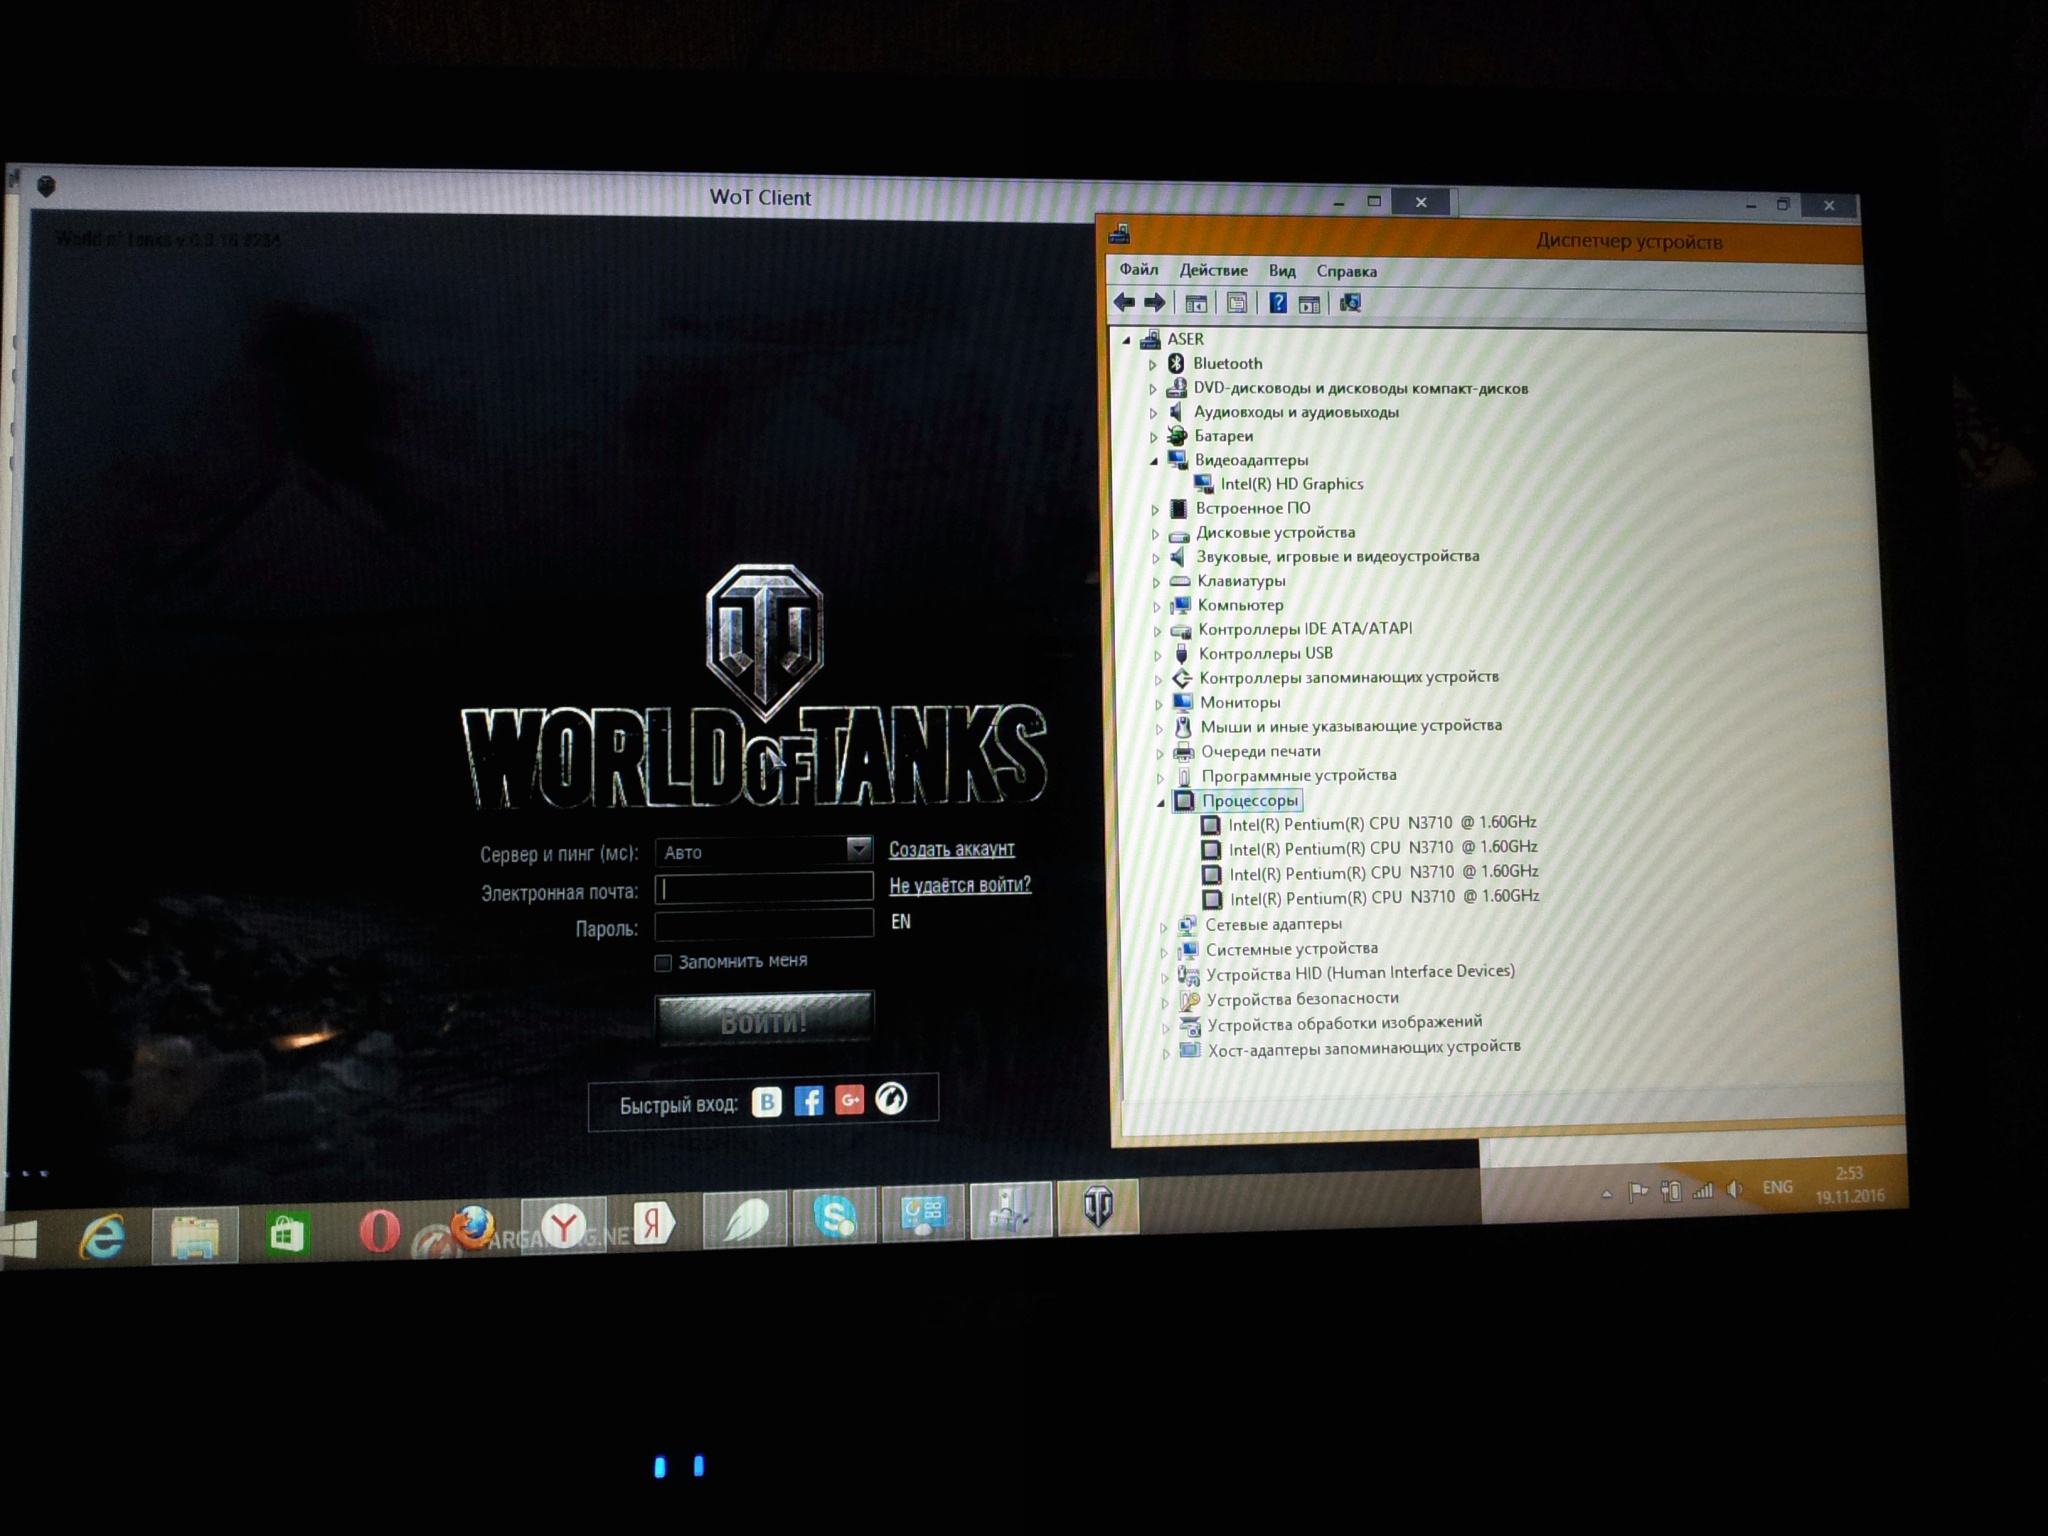Viewport: 2048px width, 1536px height.
Task: Toggle the 'Запомнить меня' checkbox
Action: tap(662, 963)
